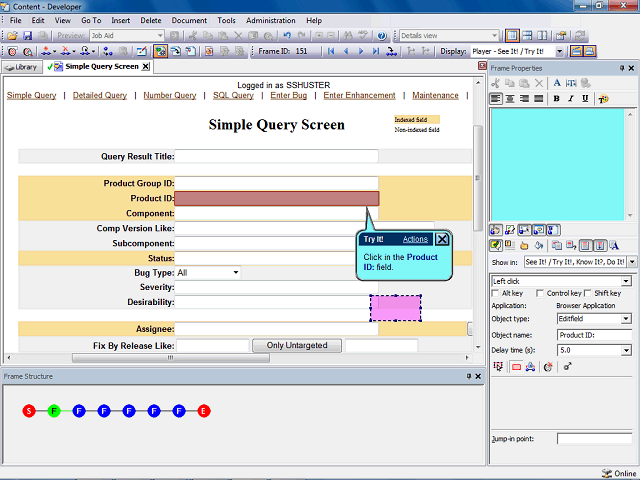Select the Simple Query Screen tab
Image resolution: width=640 pixels, height=480 pixels.
[102, 67]
